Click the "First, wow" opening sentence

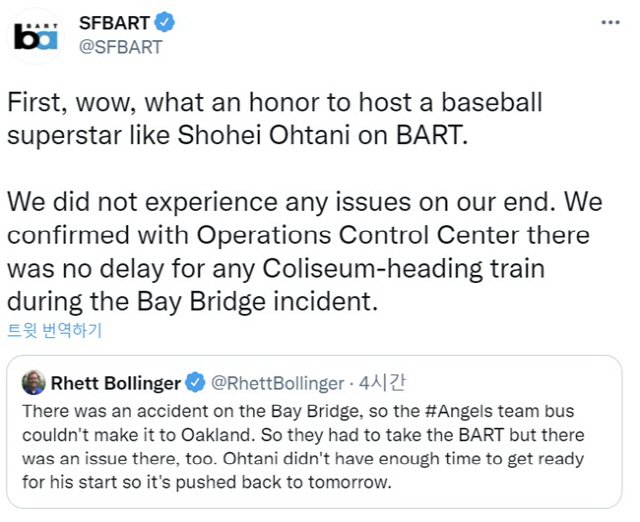75,103
